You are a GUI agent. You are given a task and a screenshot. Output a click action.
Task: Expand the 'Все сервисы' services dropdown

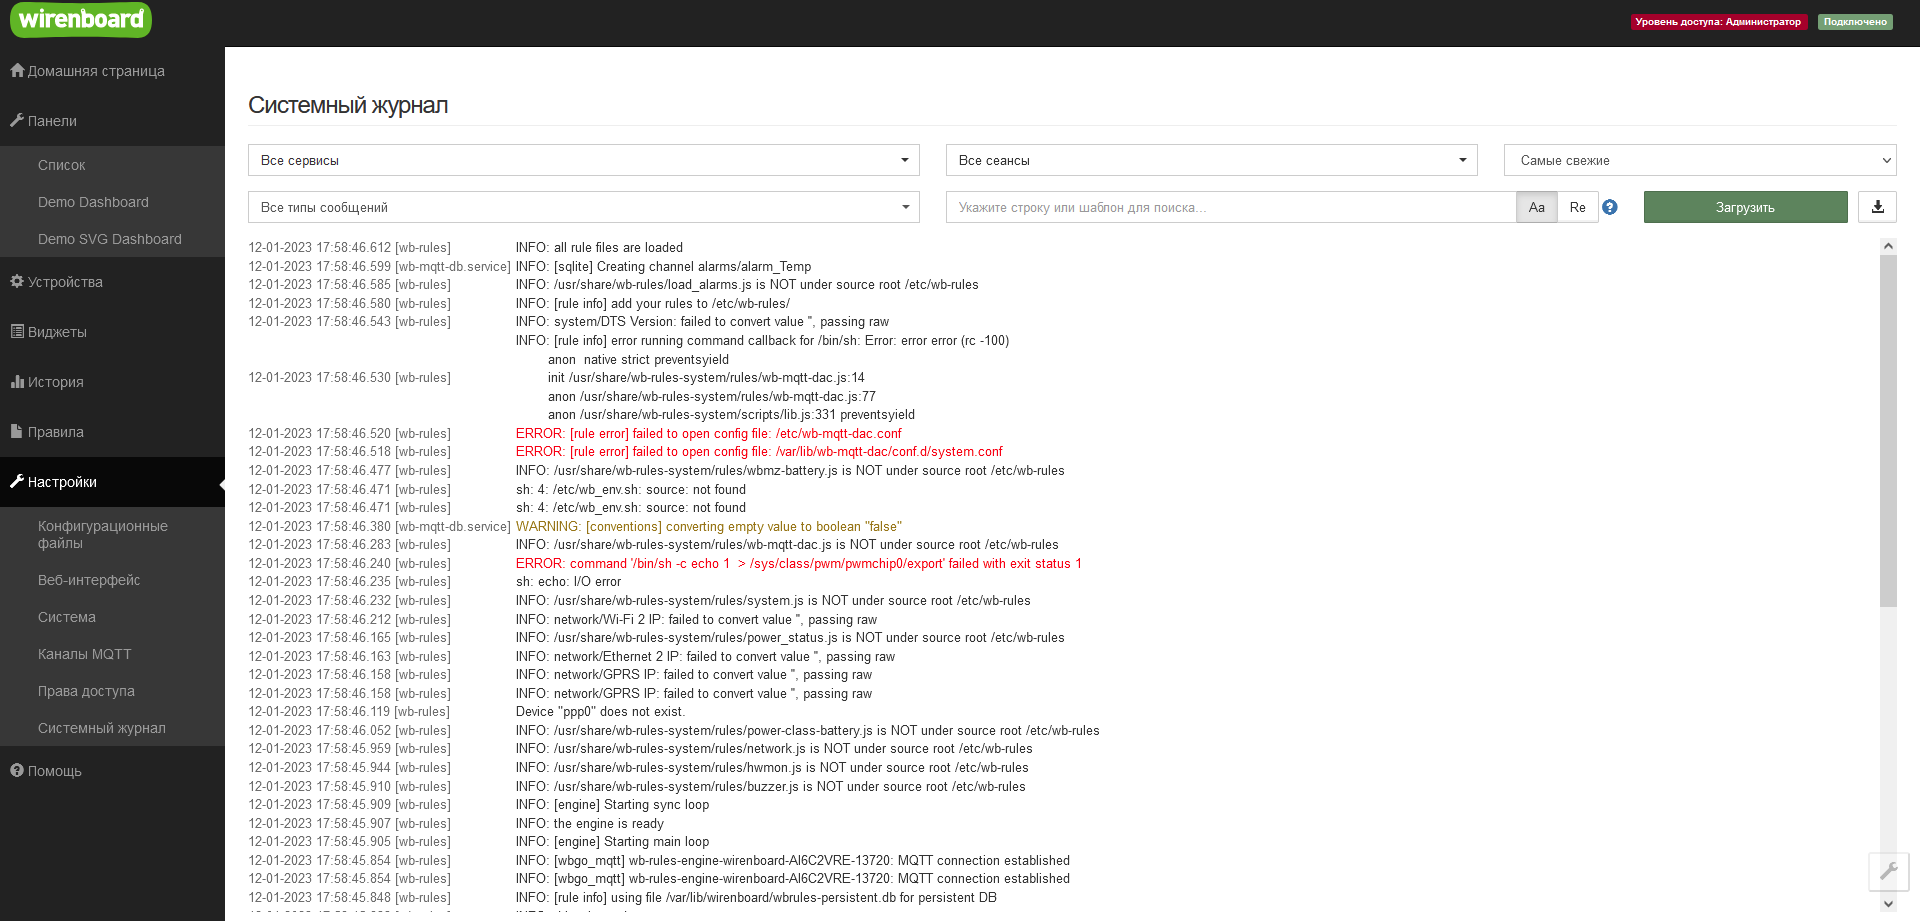[583, 160]
